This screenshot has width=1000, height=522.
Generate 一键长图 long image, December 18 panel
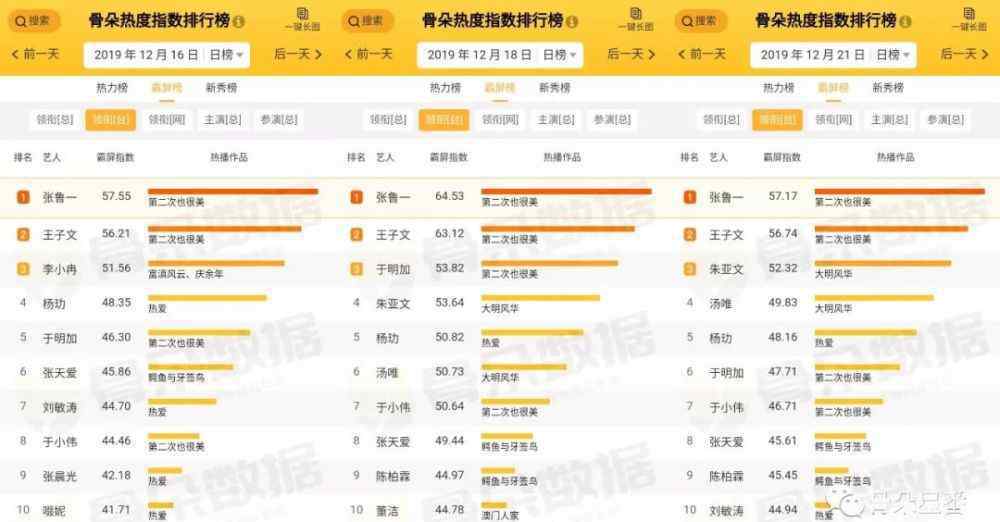point(636,19)
